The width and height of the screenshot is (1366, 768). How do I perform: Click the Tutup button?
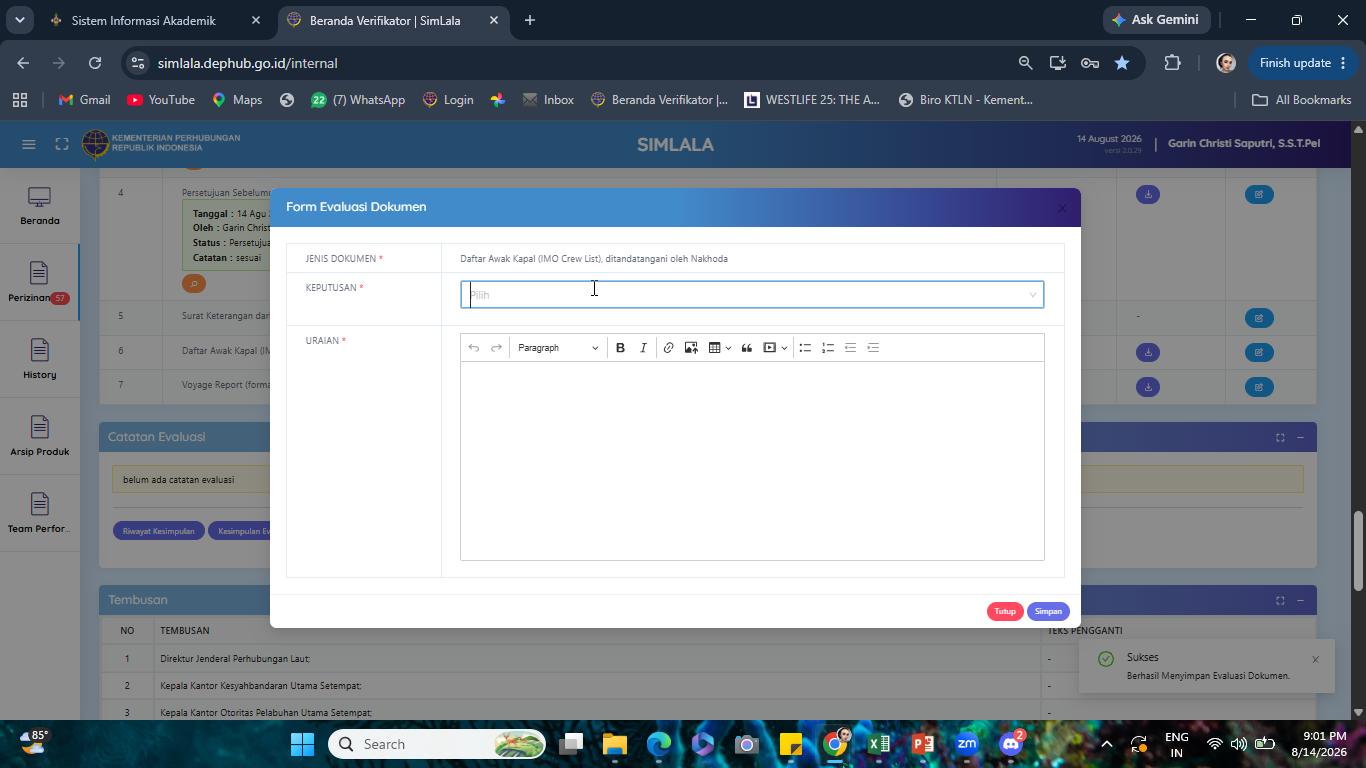1005,611
